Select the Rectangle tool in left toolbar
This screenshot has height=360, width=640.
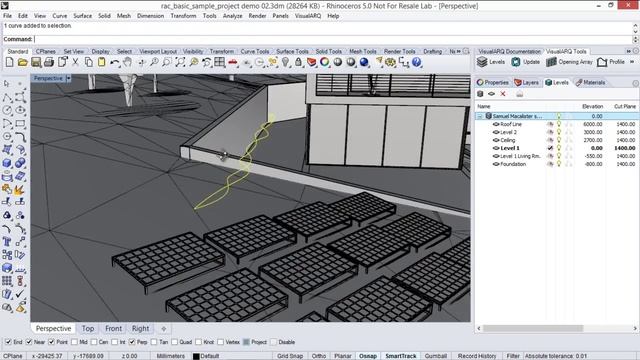(20, 123)
